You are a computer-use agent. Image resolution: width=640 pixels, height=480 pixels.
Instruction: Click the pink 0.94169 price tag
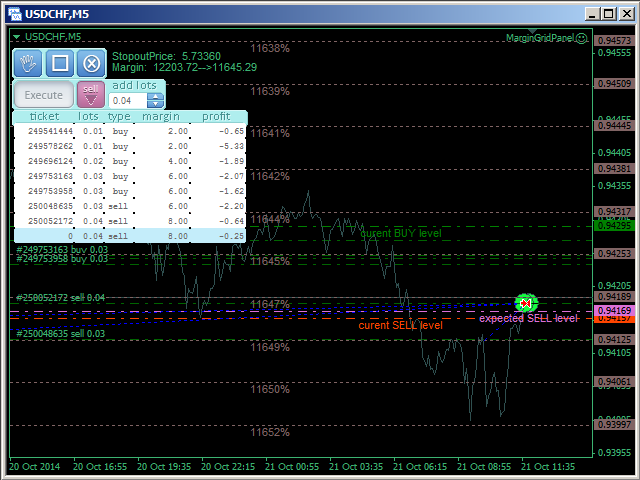coord(614,311)
